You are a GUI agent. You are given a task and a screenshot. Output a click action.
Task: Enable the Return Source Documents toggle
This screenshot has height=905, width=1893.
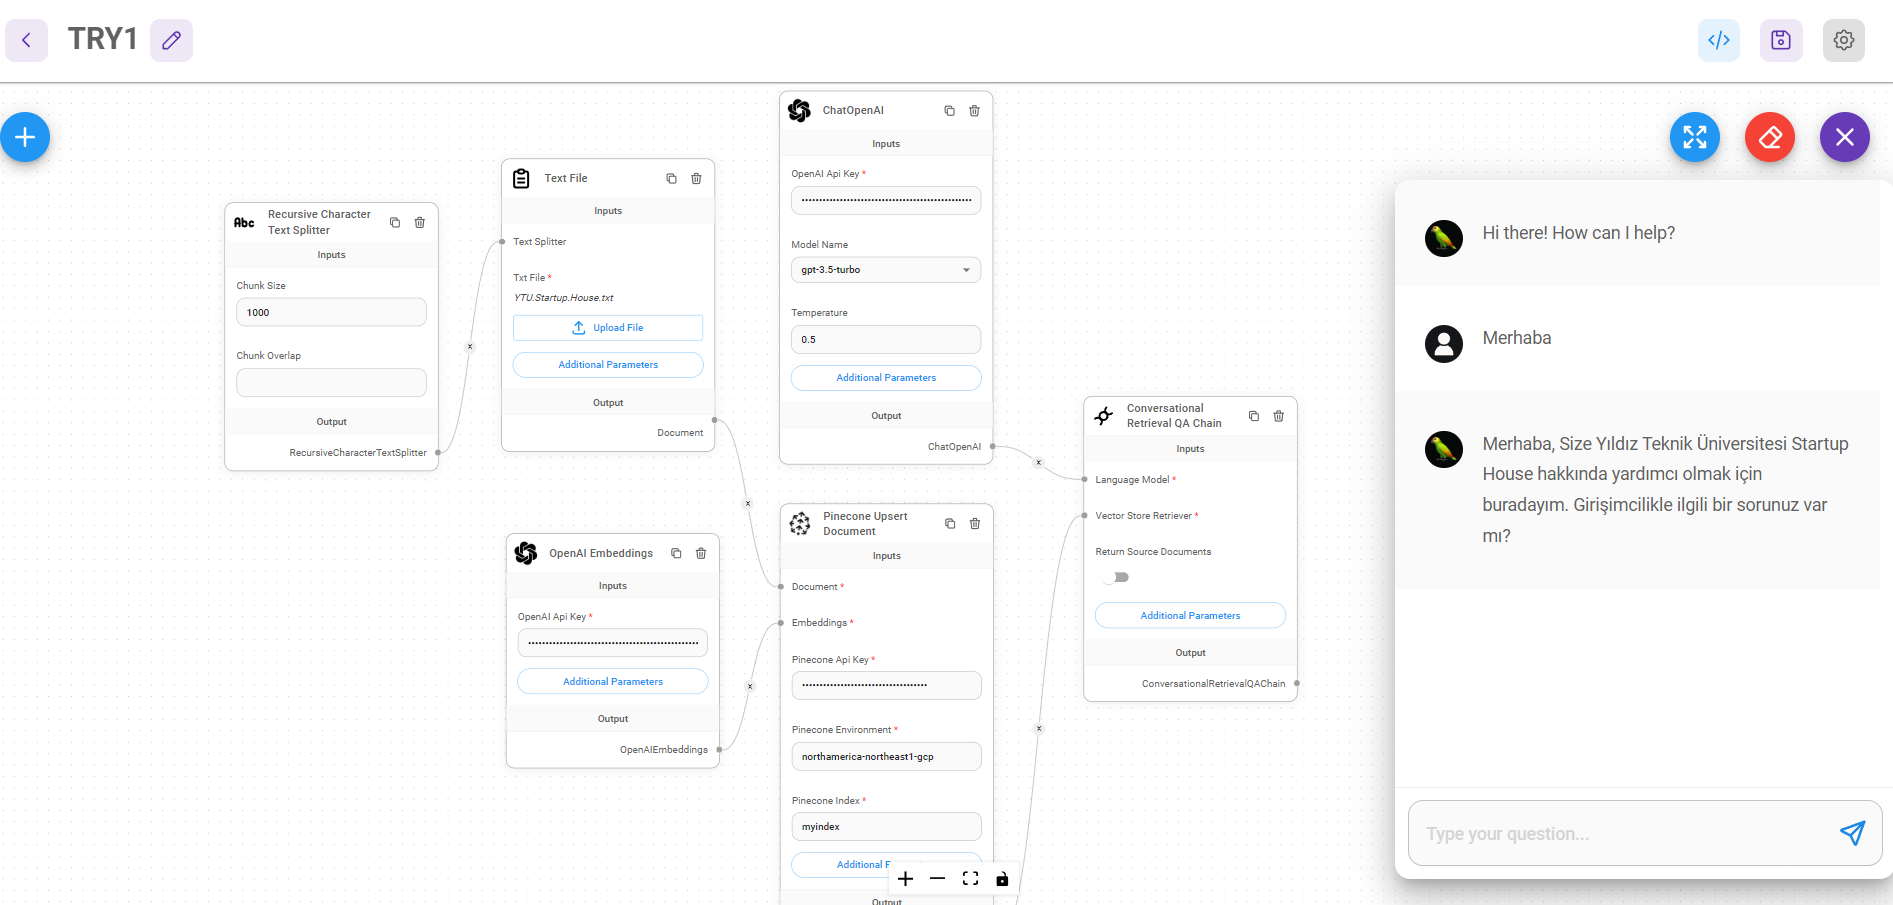(x=1115, y=577)
